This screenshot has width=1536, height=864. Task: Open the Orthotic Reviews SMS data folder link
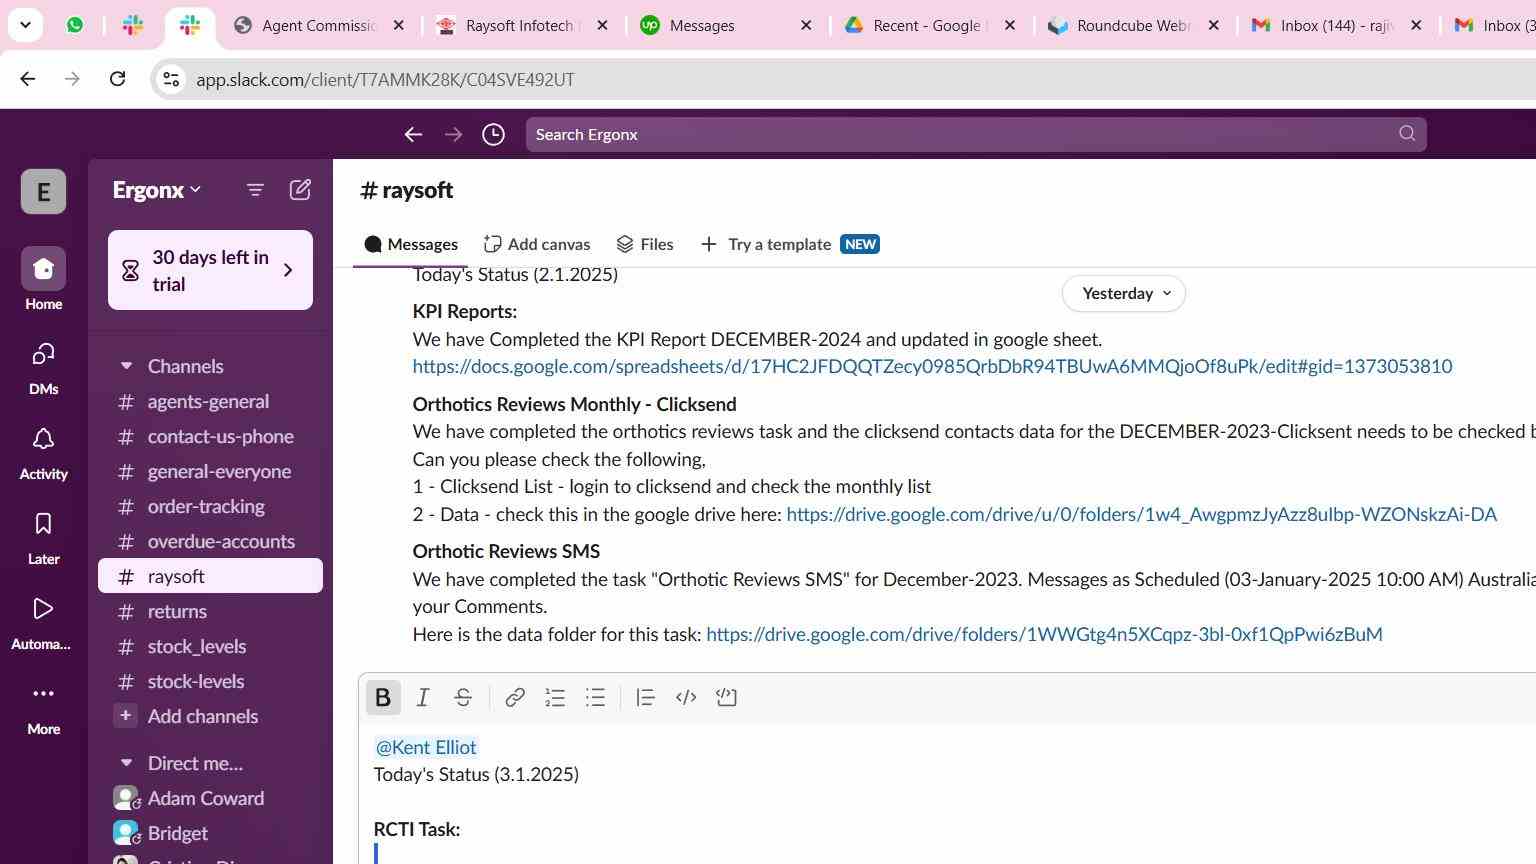point(1044,635)
